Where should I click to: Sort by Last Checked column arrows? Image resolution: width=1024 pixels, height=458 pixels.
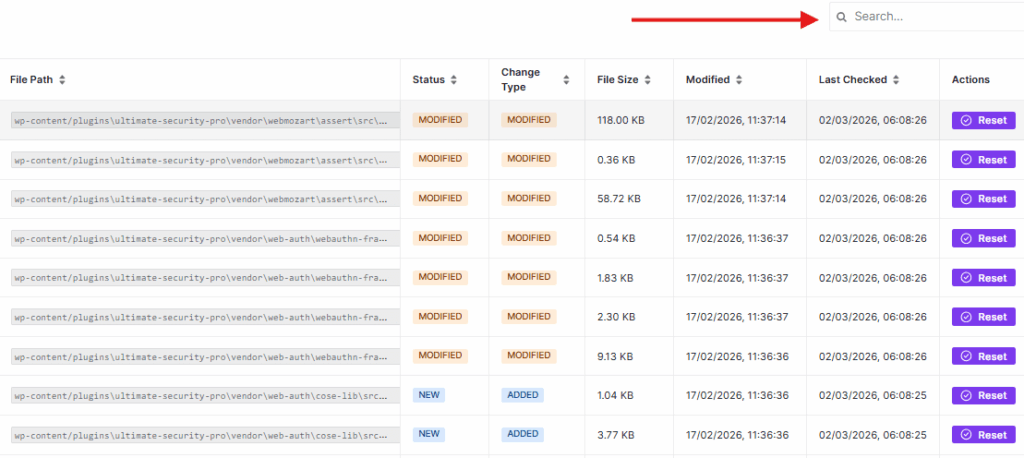(897, 80)
